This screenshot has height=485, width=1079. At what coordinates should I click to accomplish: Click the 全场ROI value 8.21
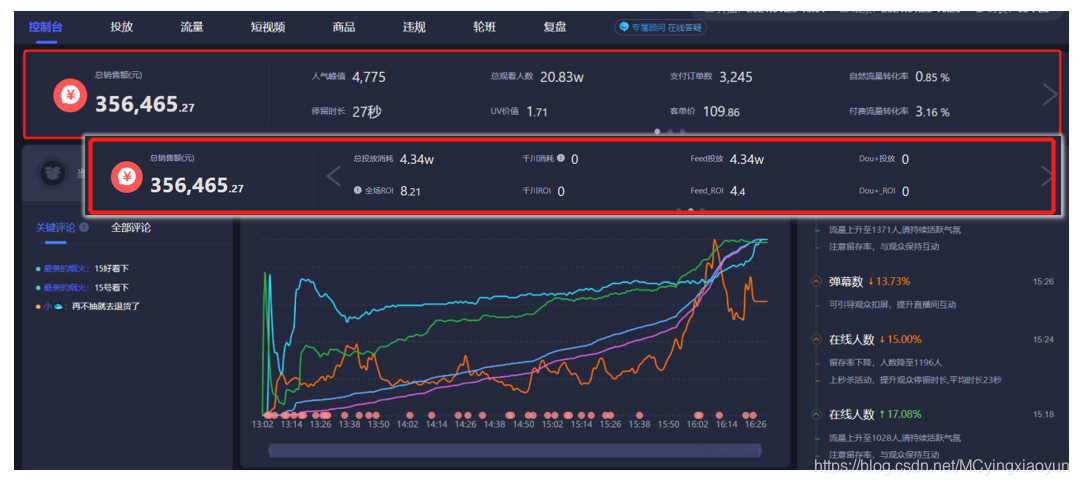pos(410,191)
